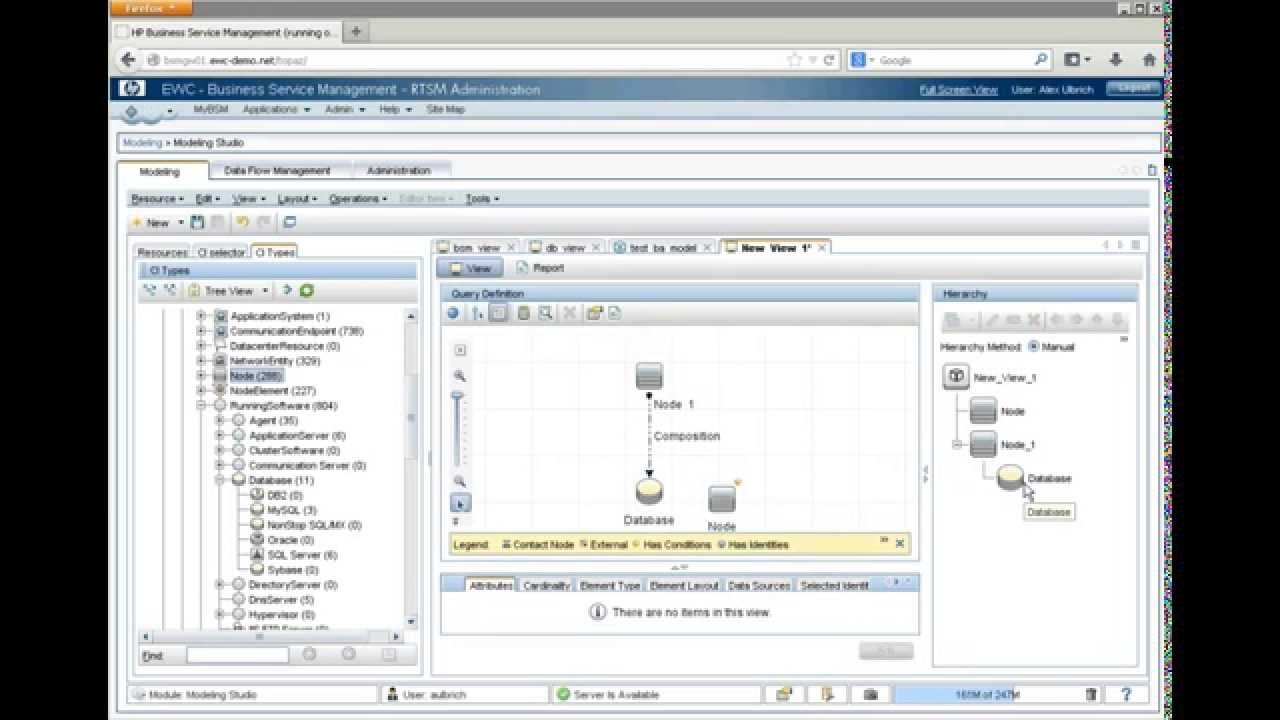The image size is (1280, 720).
Task: Click the Full Screen View link
Action: click(958, 90)
